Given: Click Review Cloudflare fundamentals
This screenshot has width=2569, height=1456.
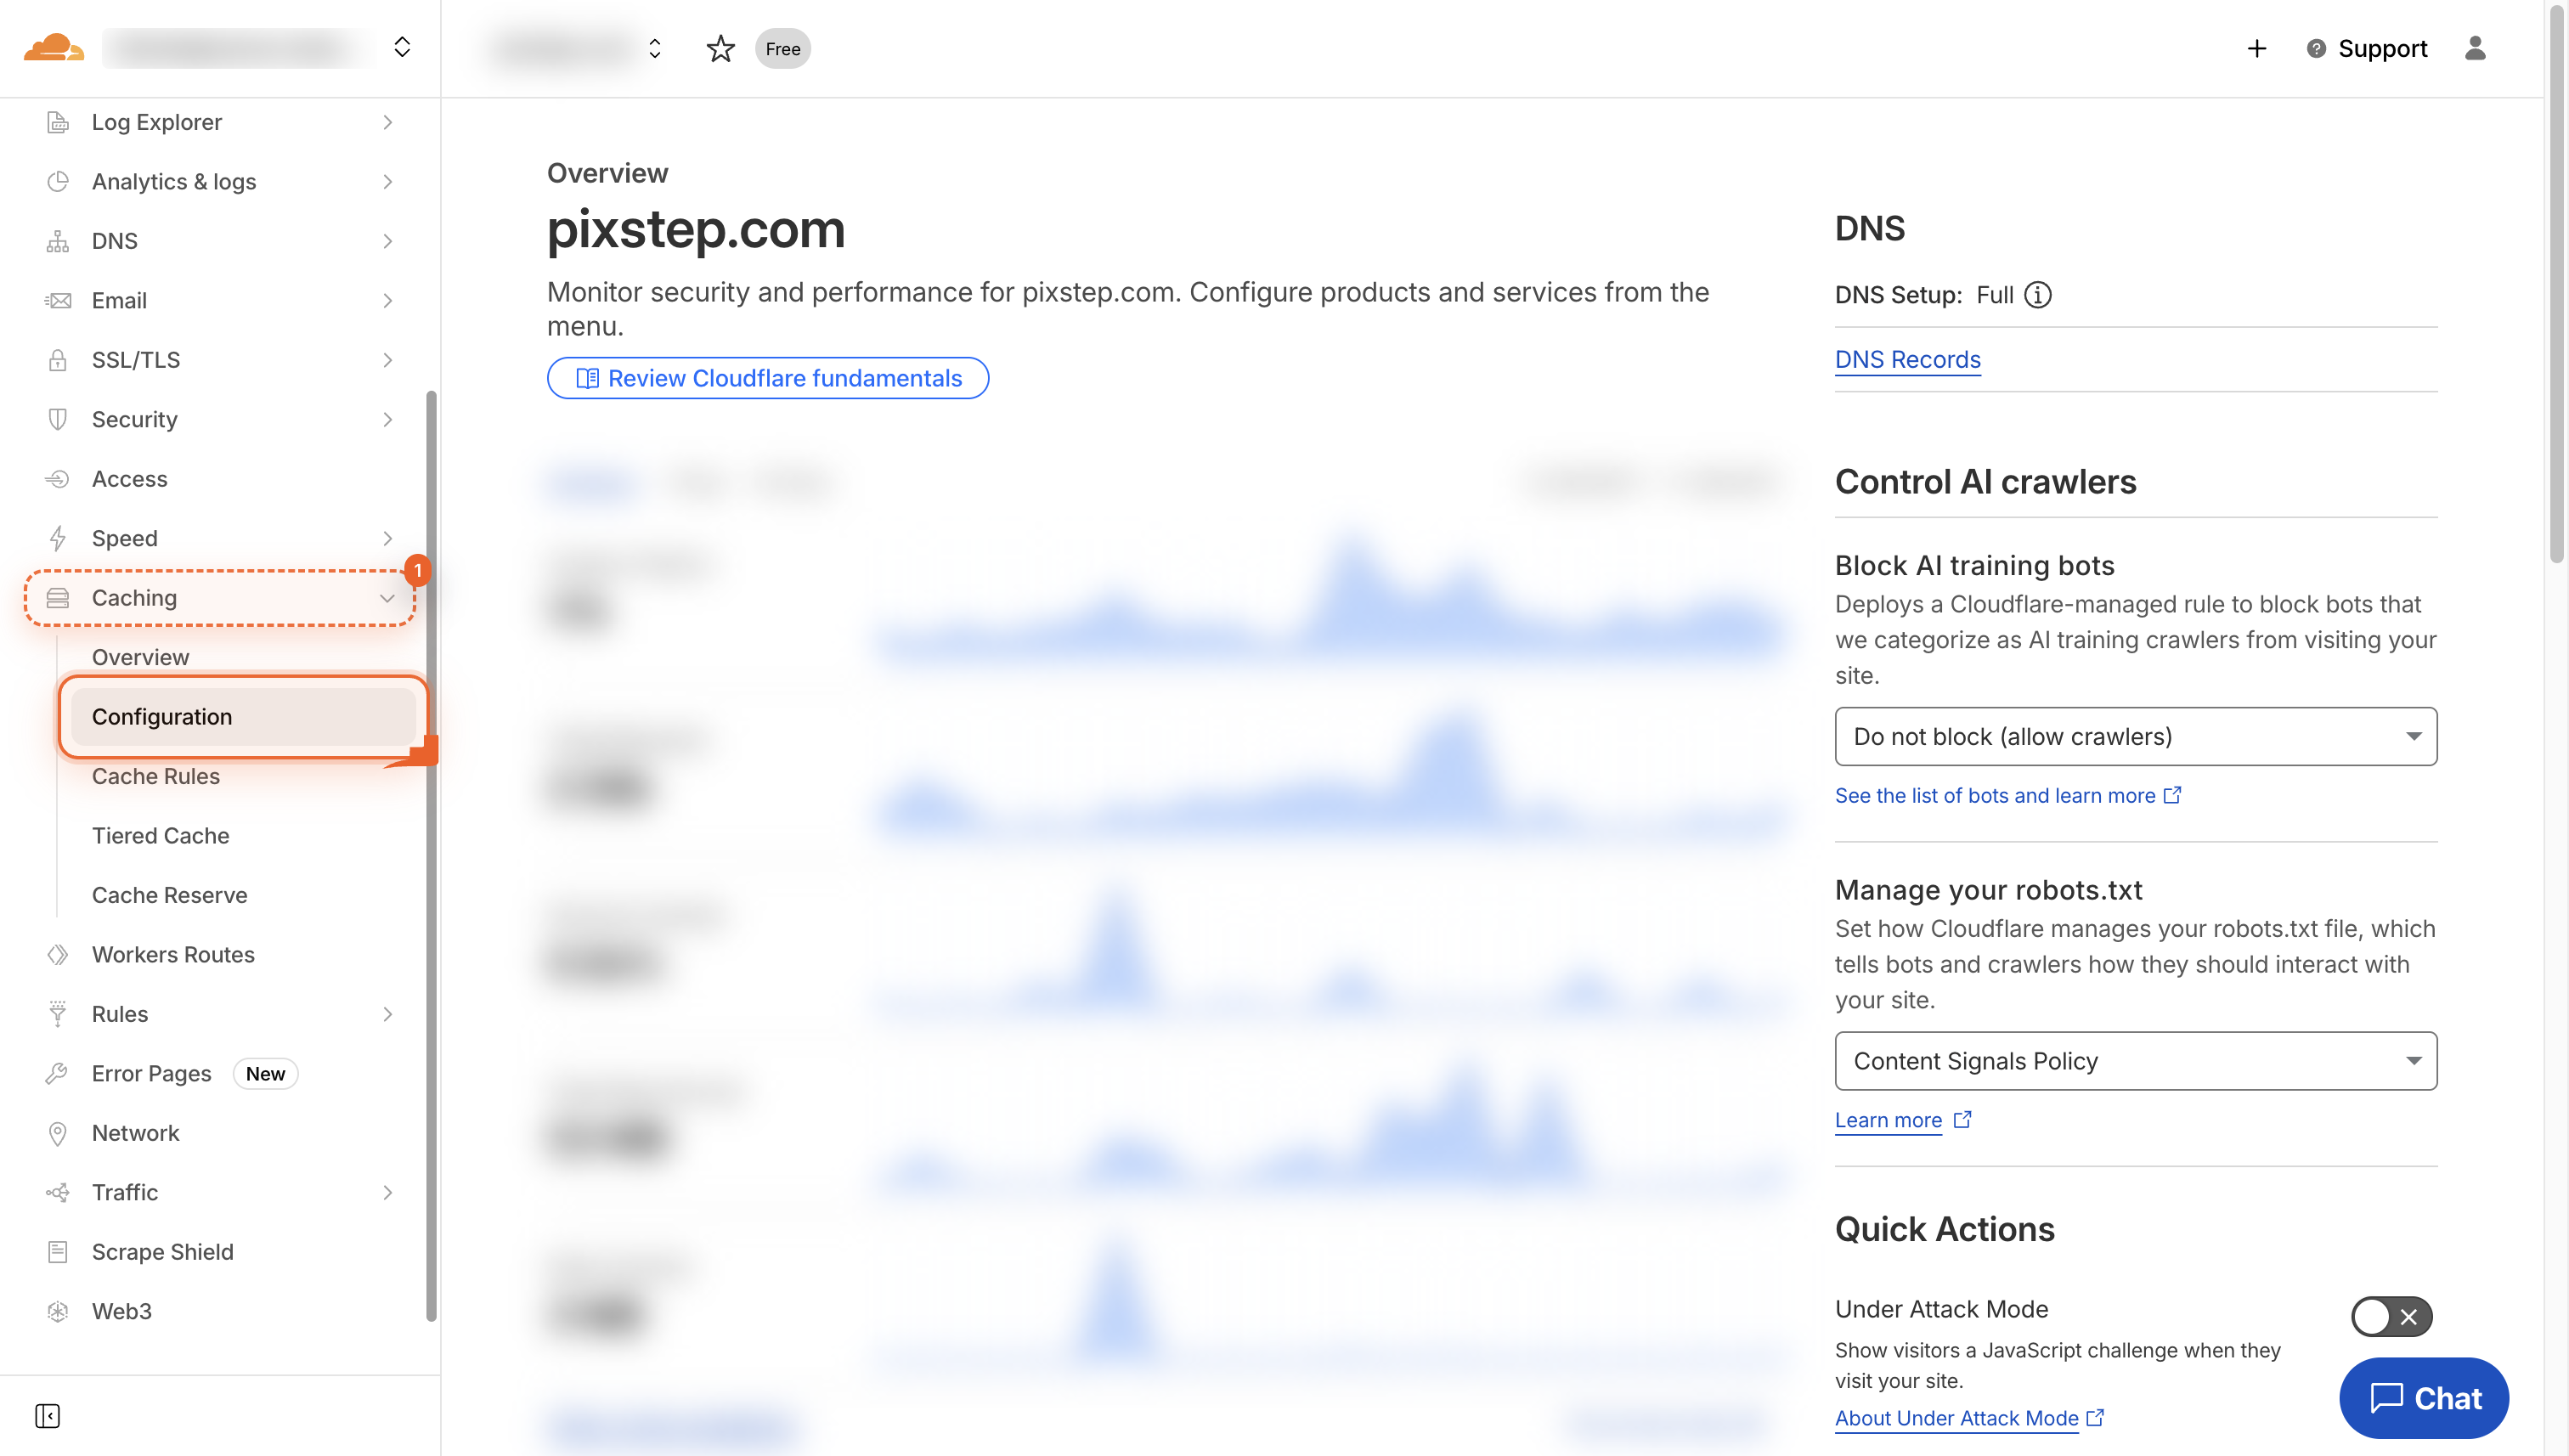Looking at the screenshot, I should click(x=768, y=378).
